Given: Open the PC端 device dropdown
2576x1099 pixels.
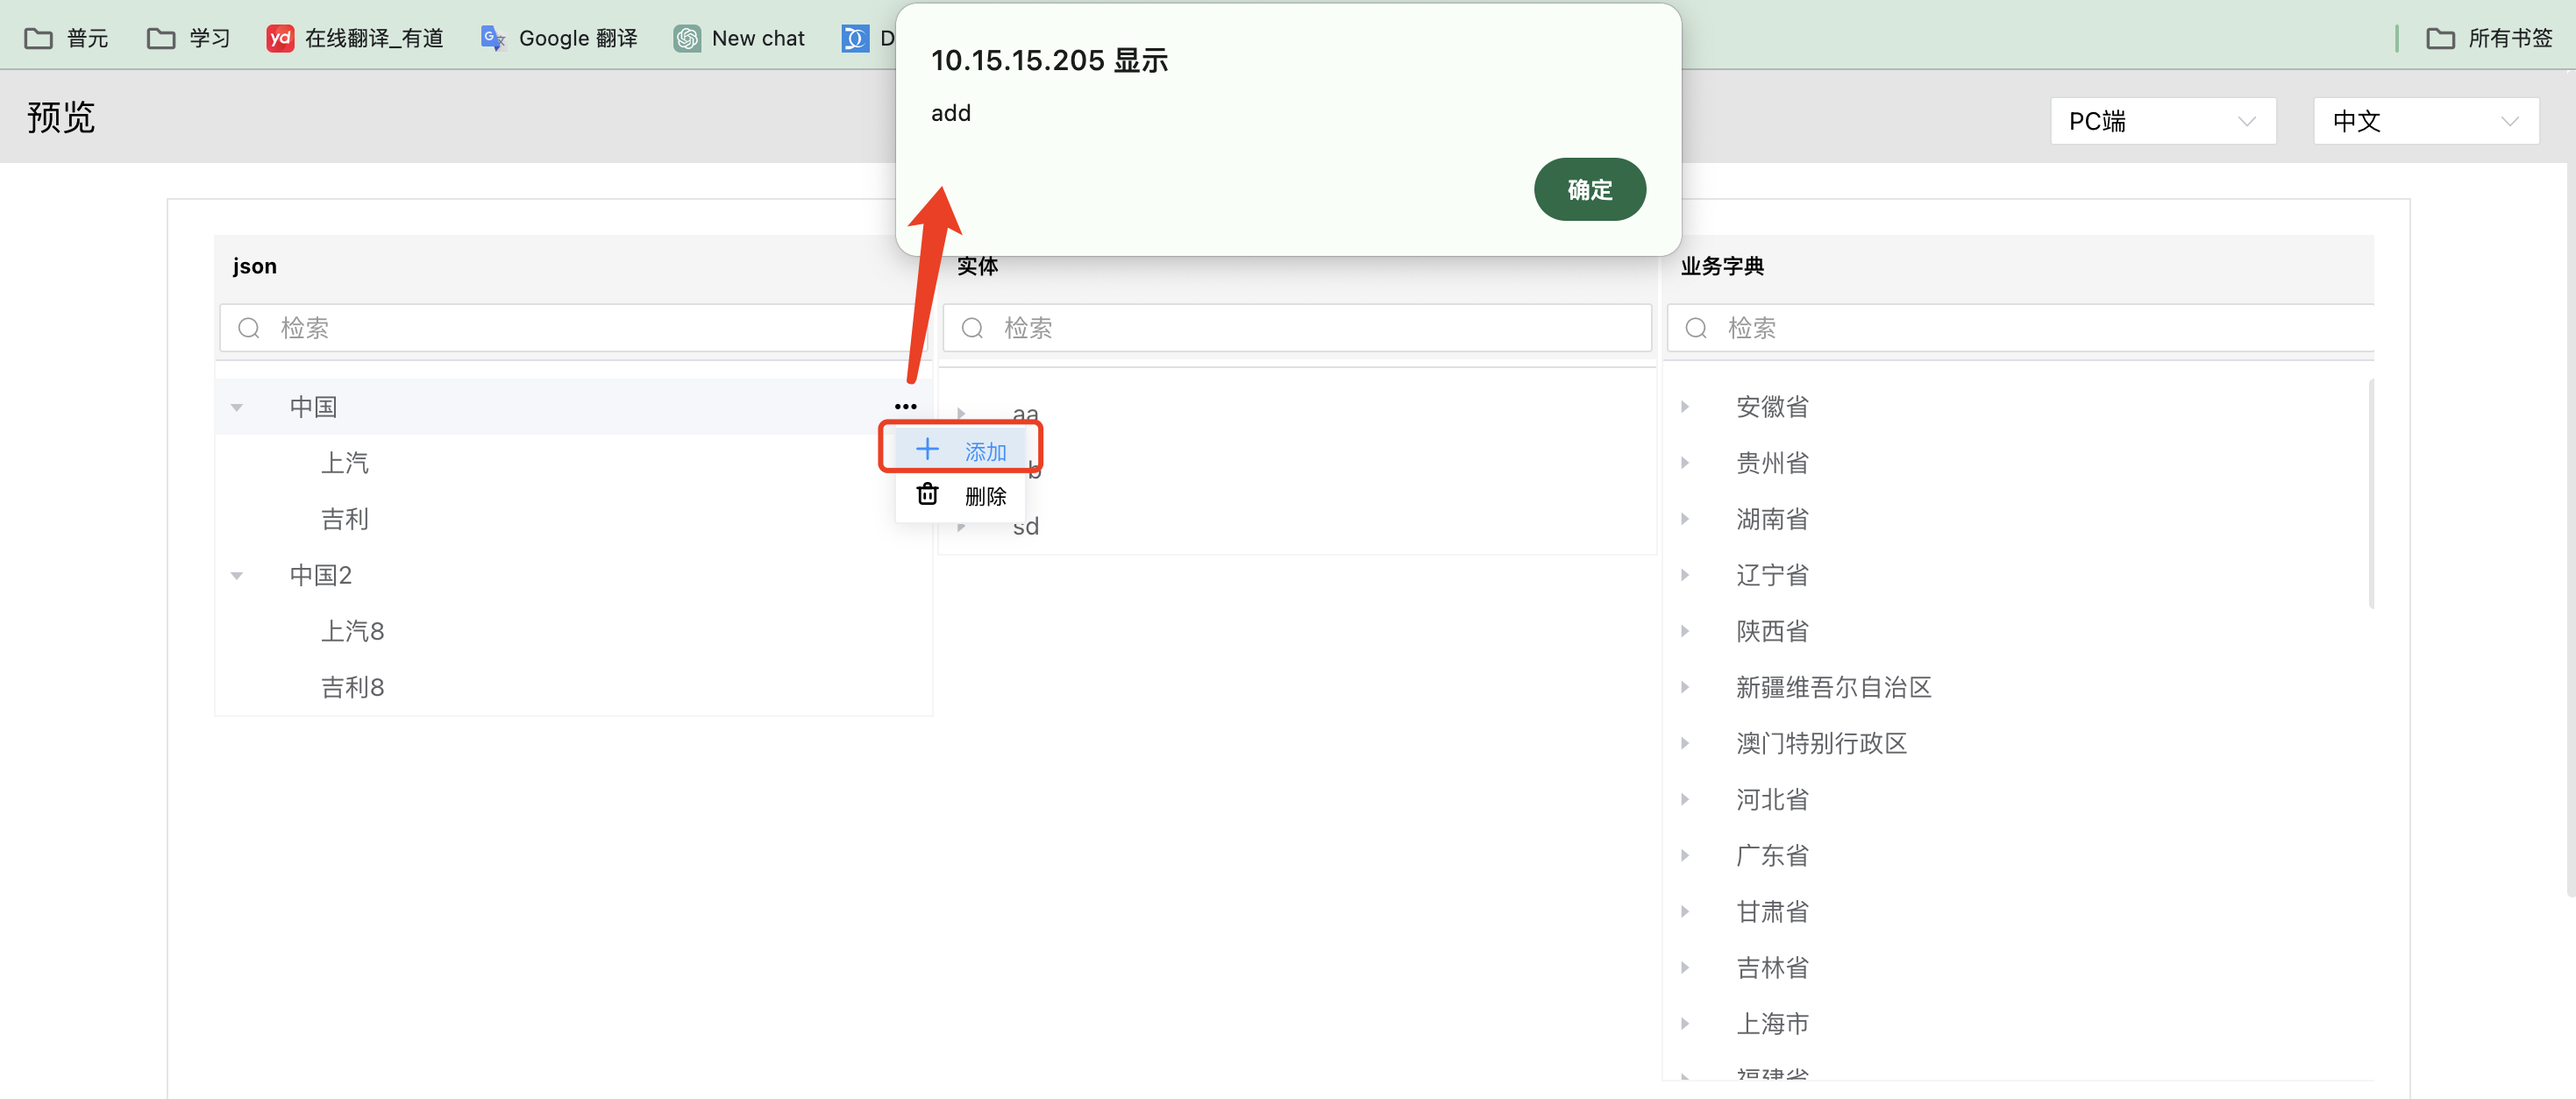Looking at the screenshot, I should click(2162, 121).
